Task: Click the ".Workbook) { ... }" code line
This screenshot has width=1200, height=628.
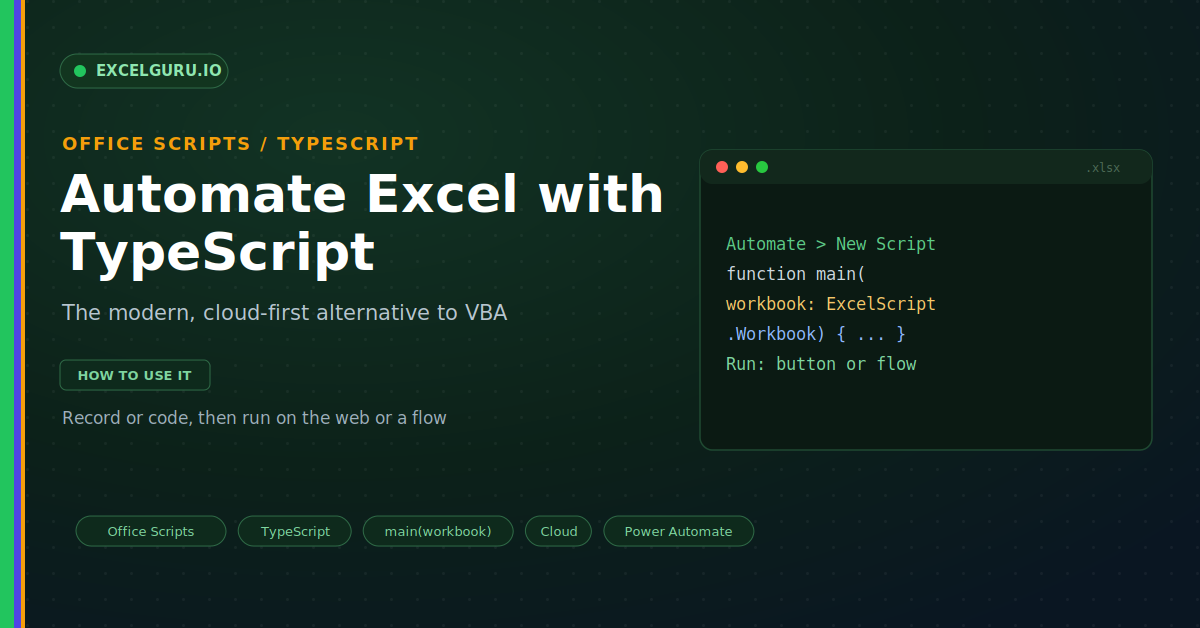Action: pyautogui.click(x=816, y=334)
